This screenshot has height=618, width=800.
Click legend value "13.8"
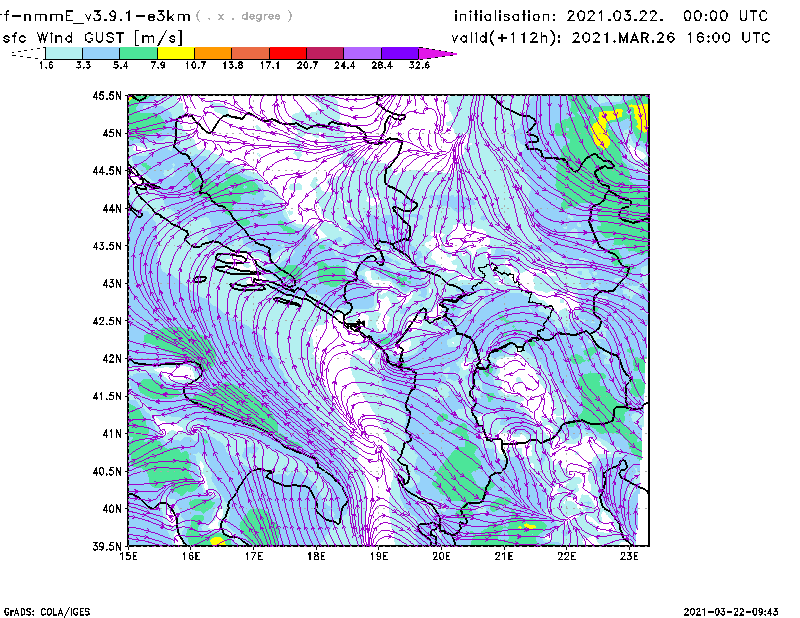(233, 65)
